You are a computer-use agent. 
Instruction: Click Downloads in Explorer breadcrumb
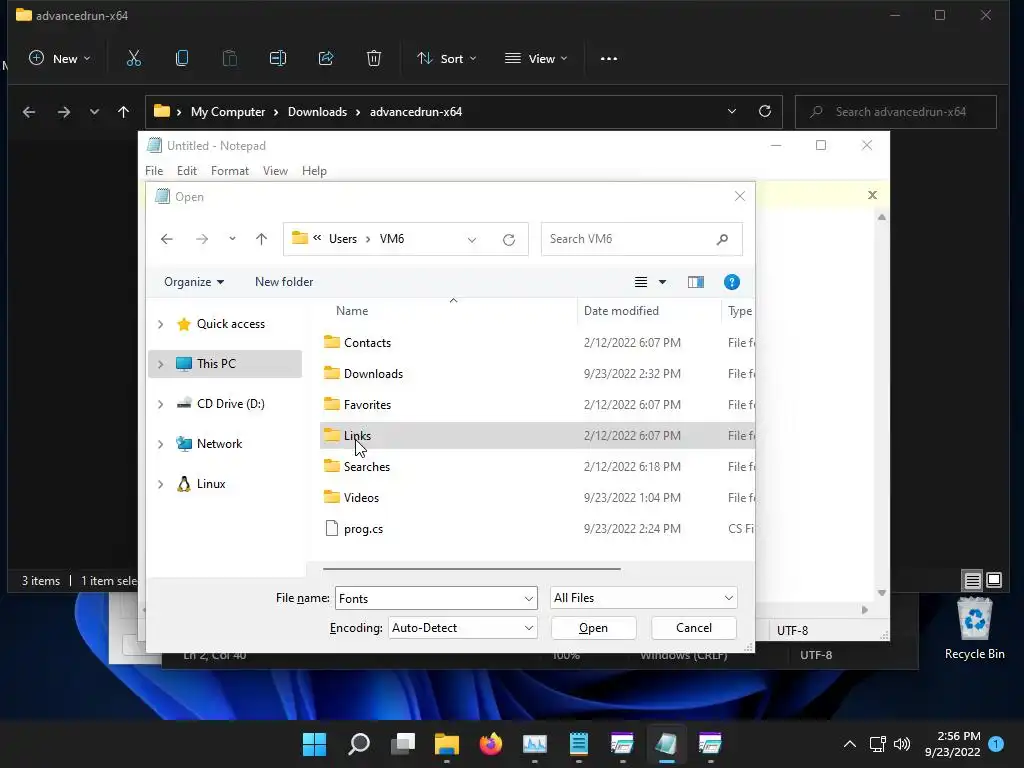(317, 112)
